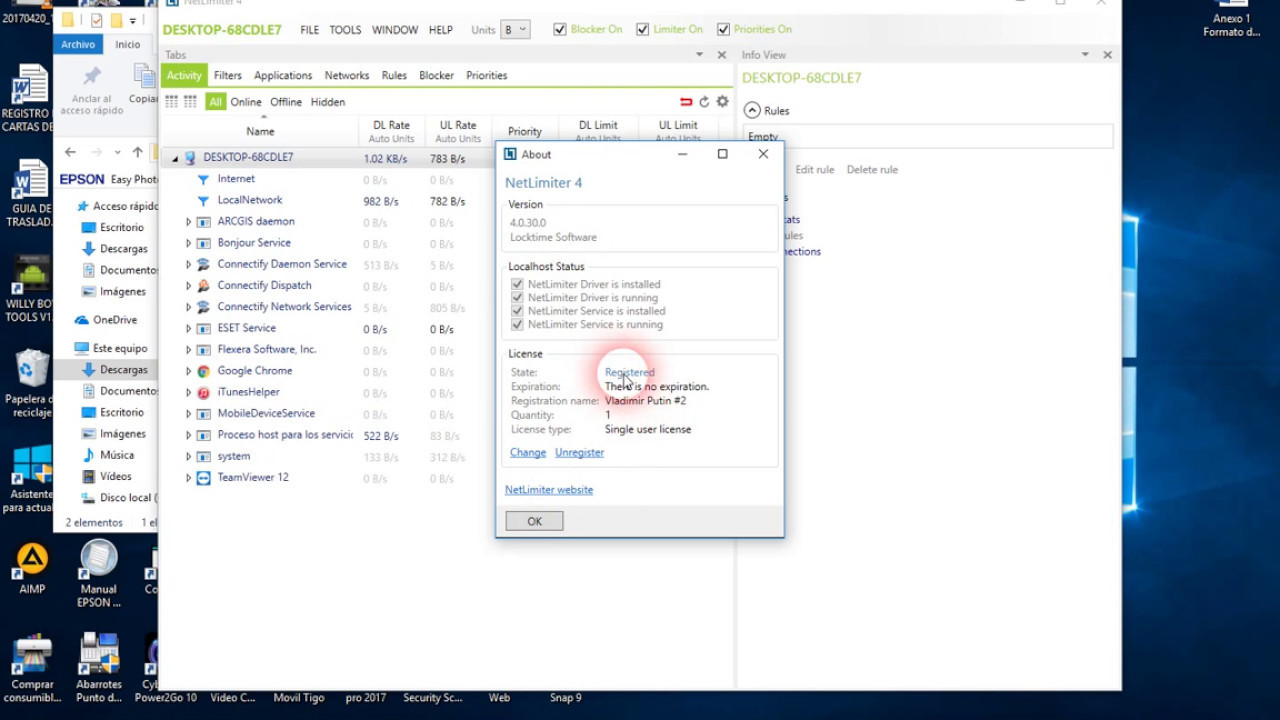Screen dimensions: 1280x720
Task: Click the Priority column header
Action: (525, 131)
